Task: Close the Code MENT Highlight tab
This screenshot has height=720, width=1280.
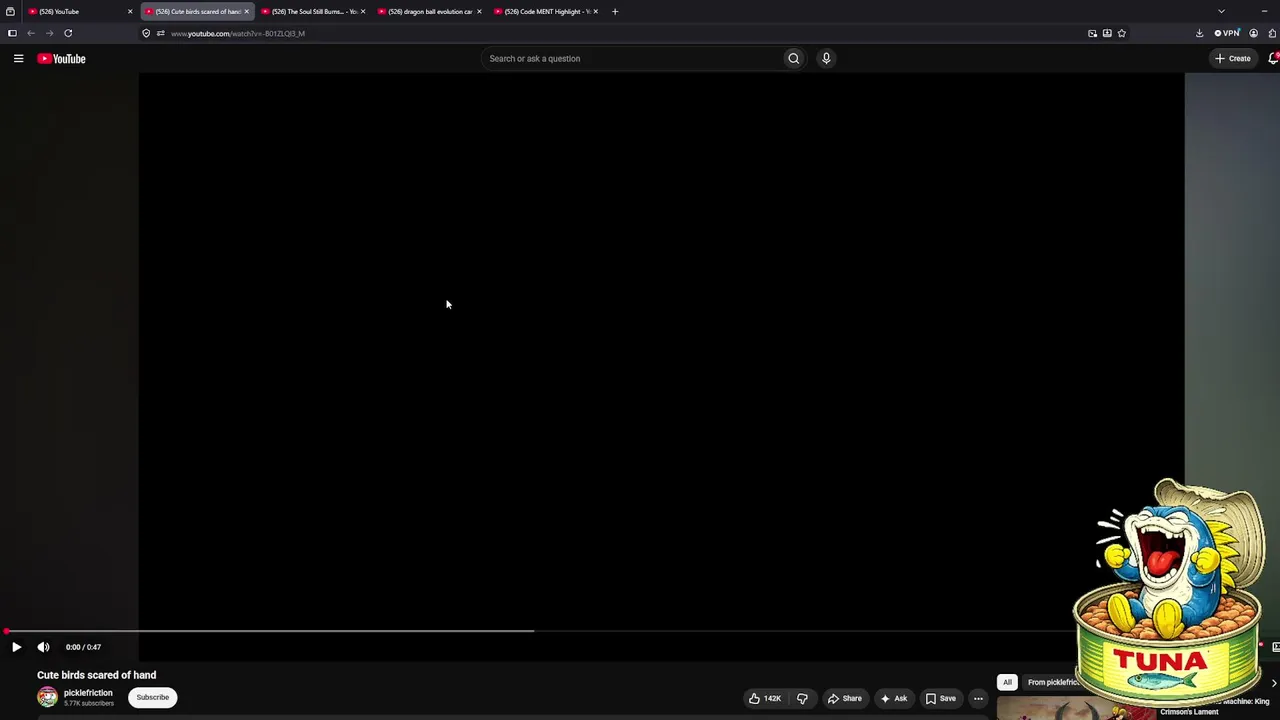Action: [x=595, y=12]
